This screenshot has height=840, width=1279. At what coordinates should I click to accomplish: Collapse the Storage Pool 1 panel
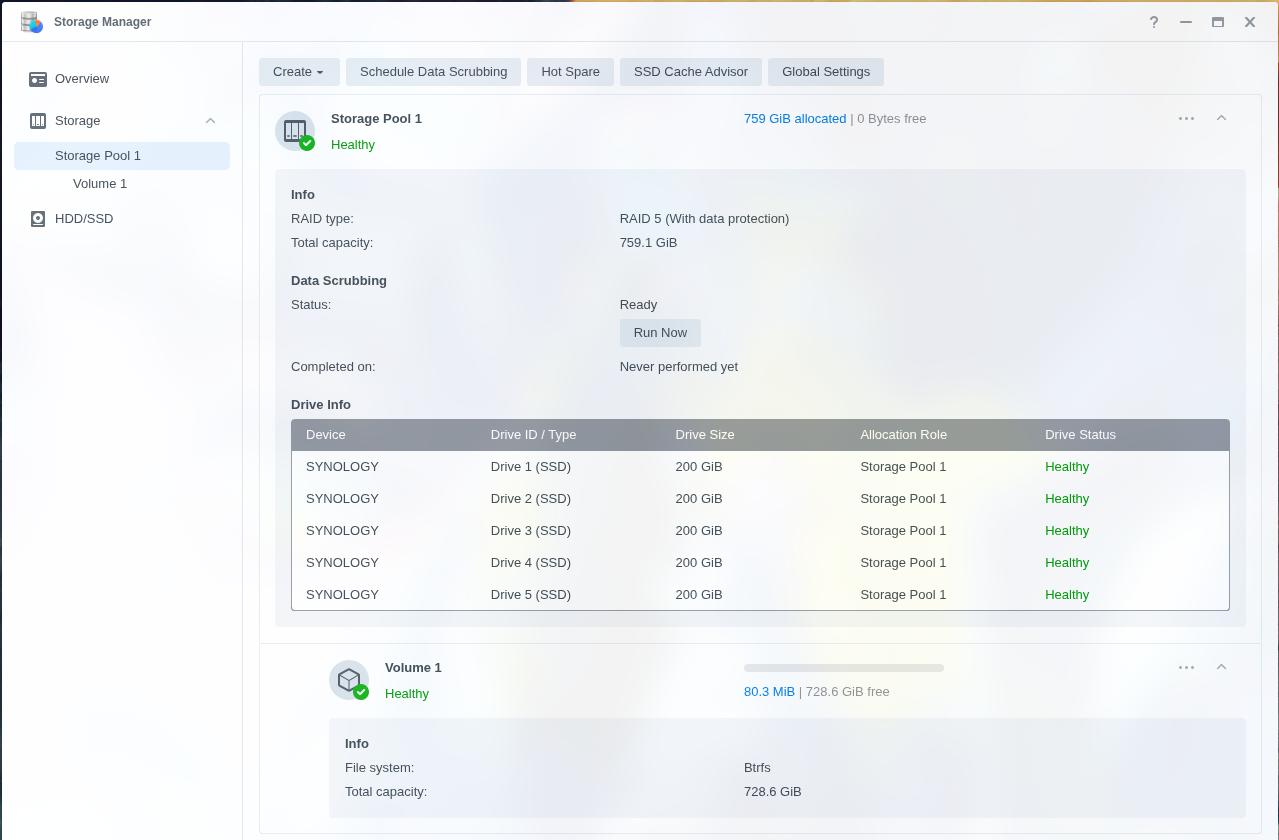(x=1221, y=118)
